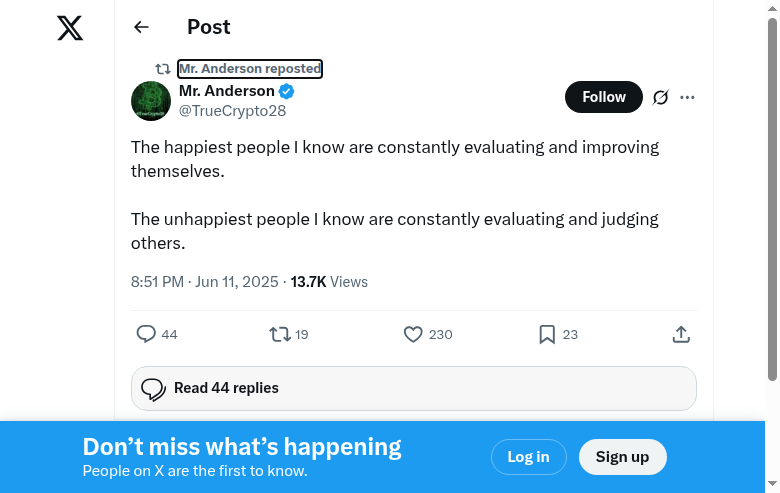Click the blue verified badge icon

[286, 91]
